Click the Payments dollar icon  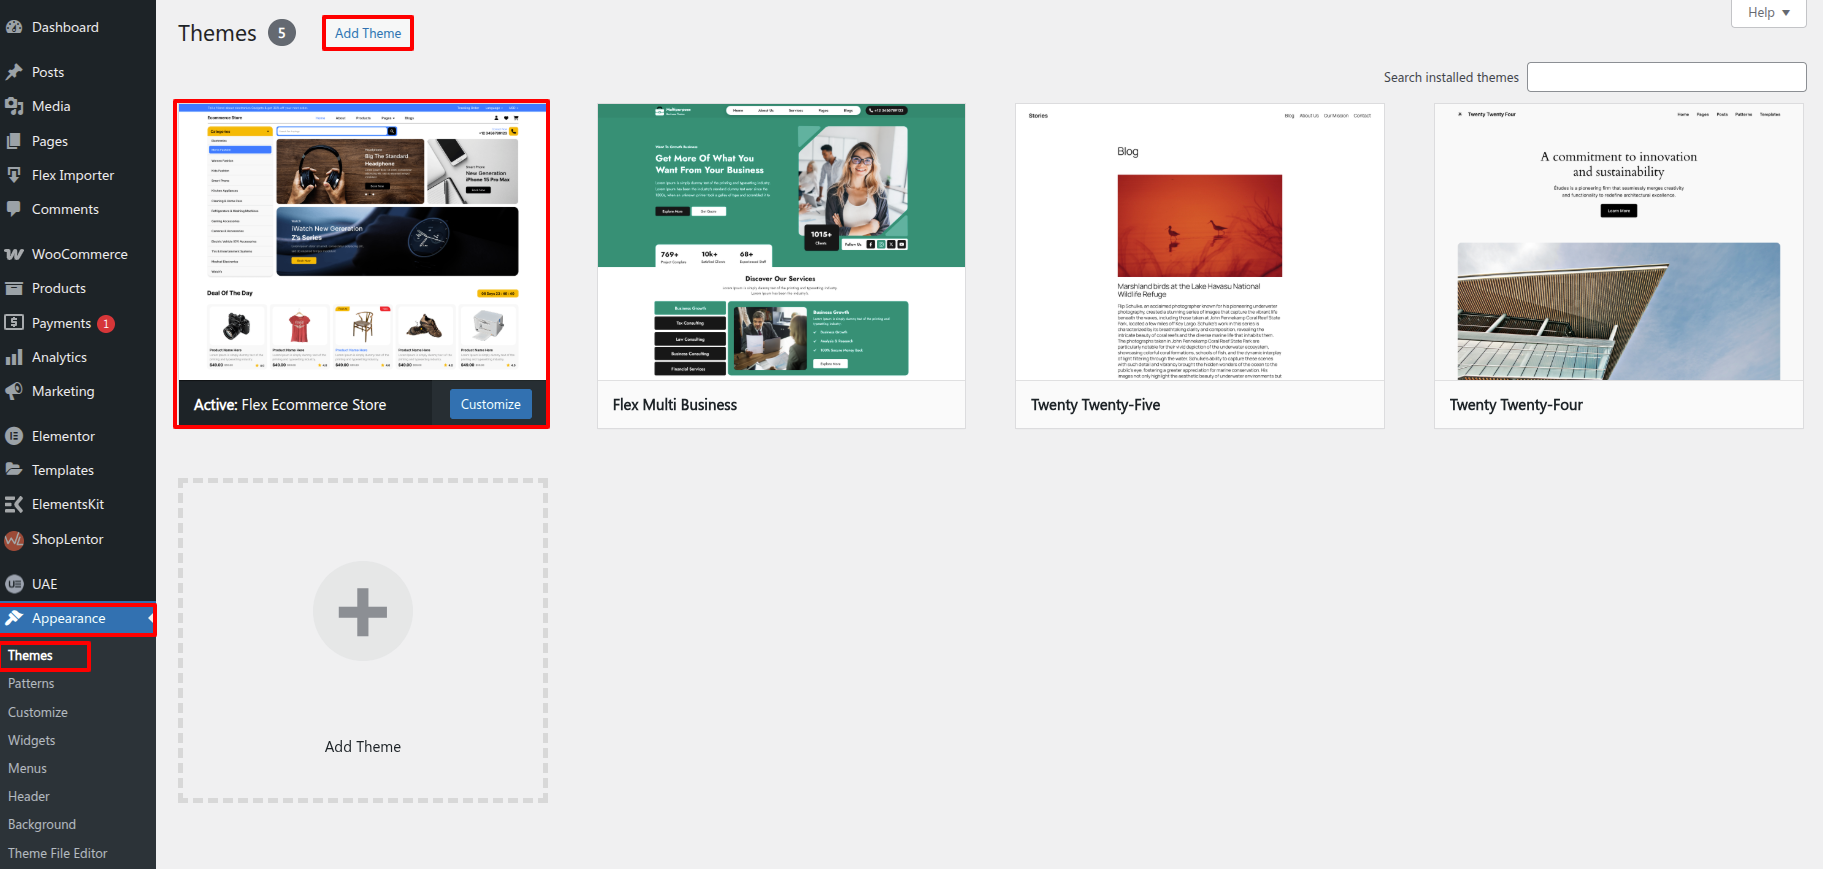coord(14,322)
